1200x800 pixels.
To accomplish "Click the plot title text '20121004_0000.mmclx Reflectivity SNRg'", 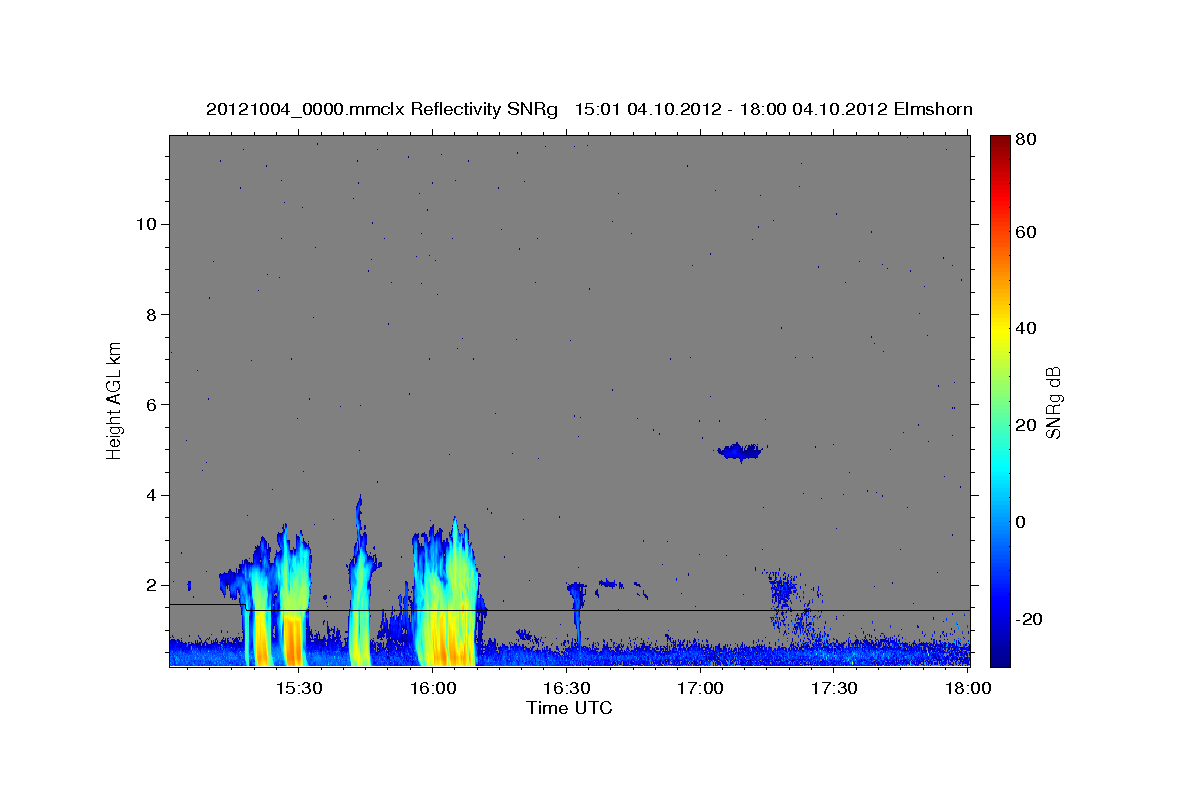I will coord(381,109).
